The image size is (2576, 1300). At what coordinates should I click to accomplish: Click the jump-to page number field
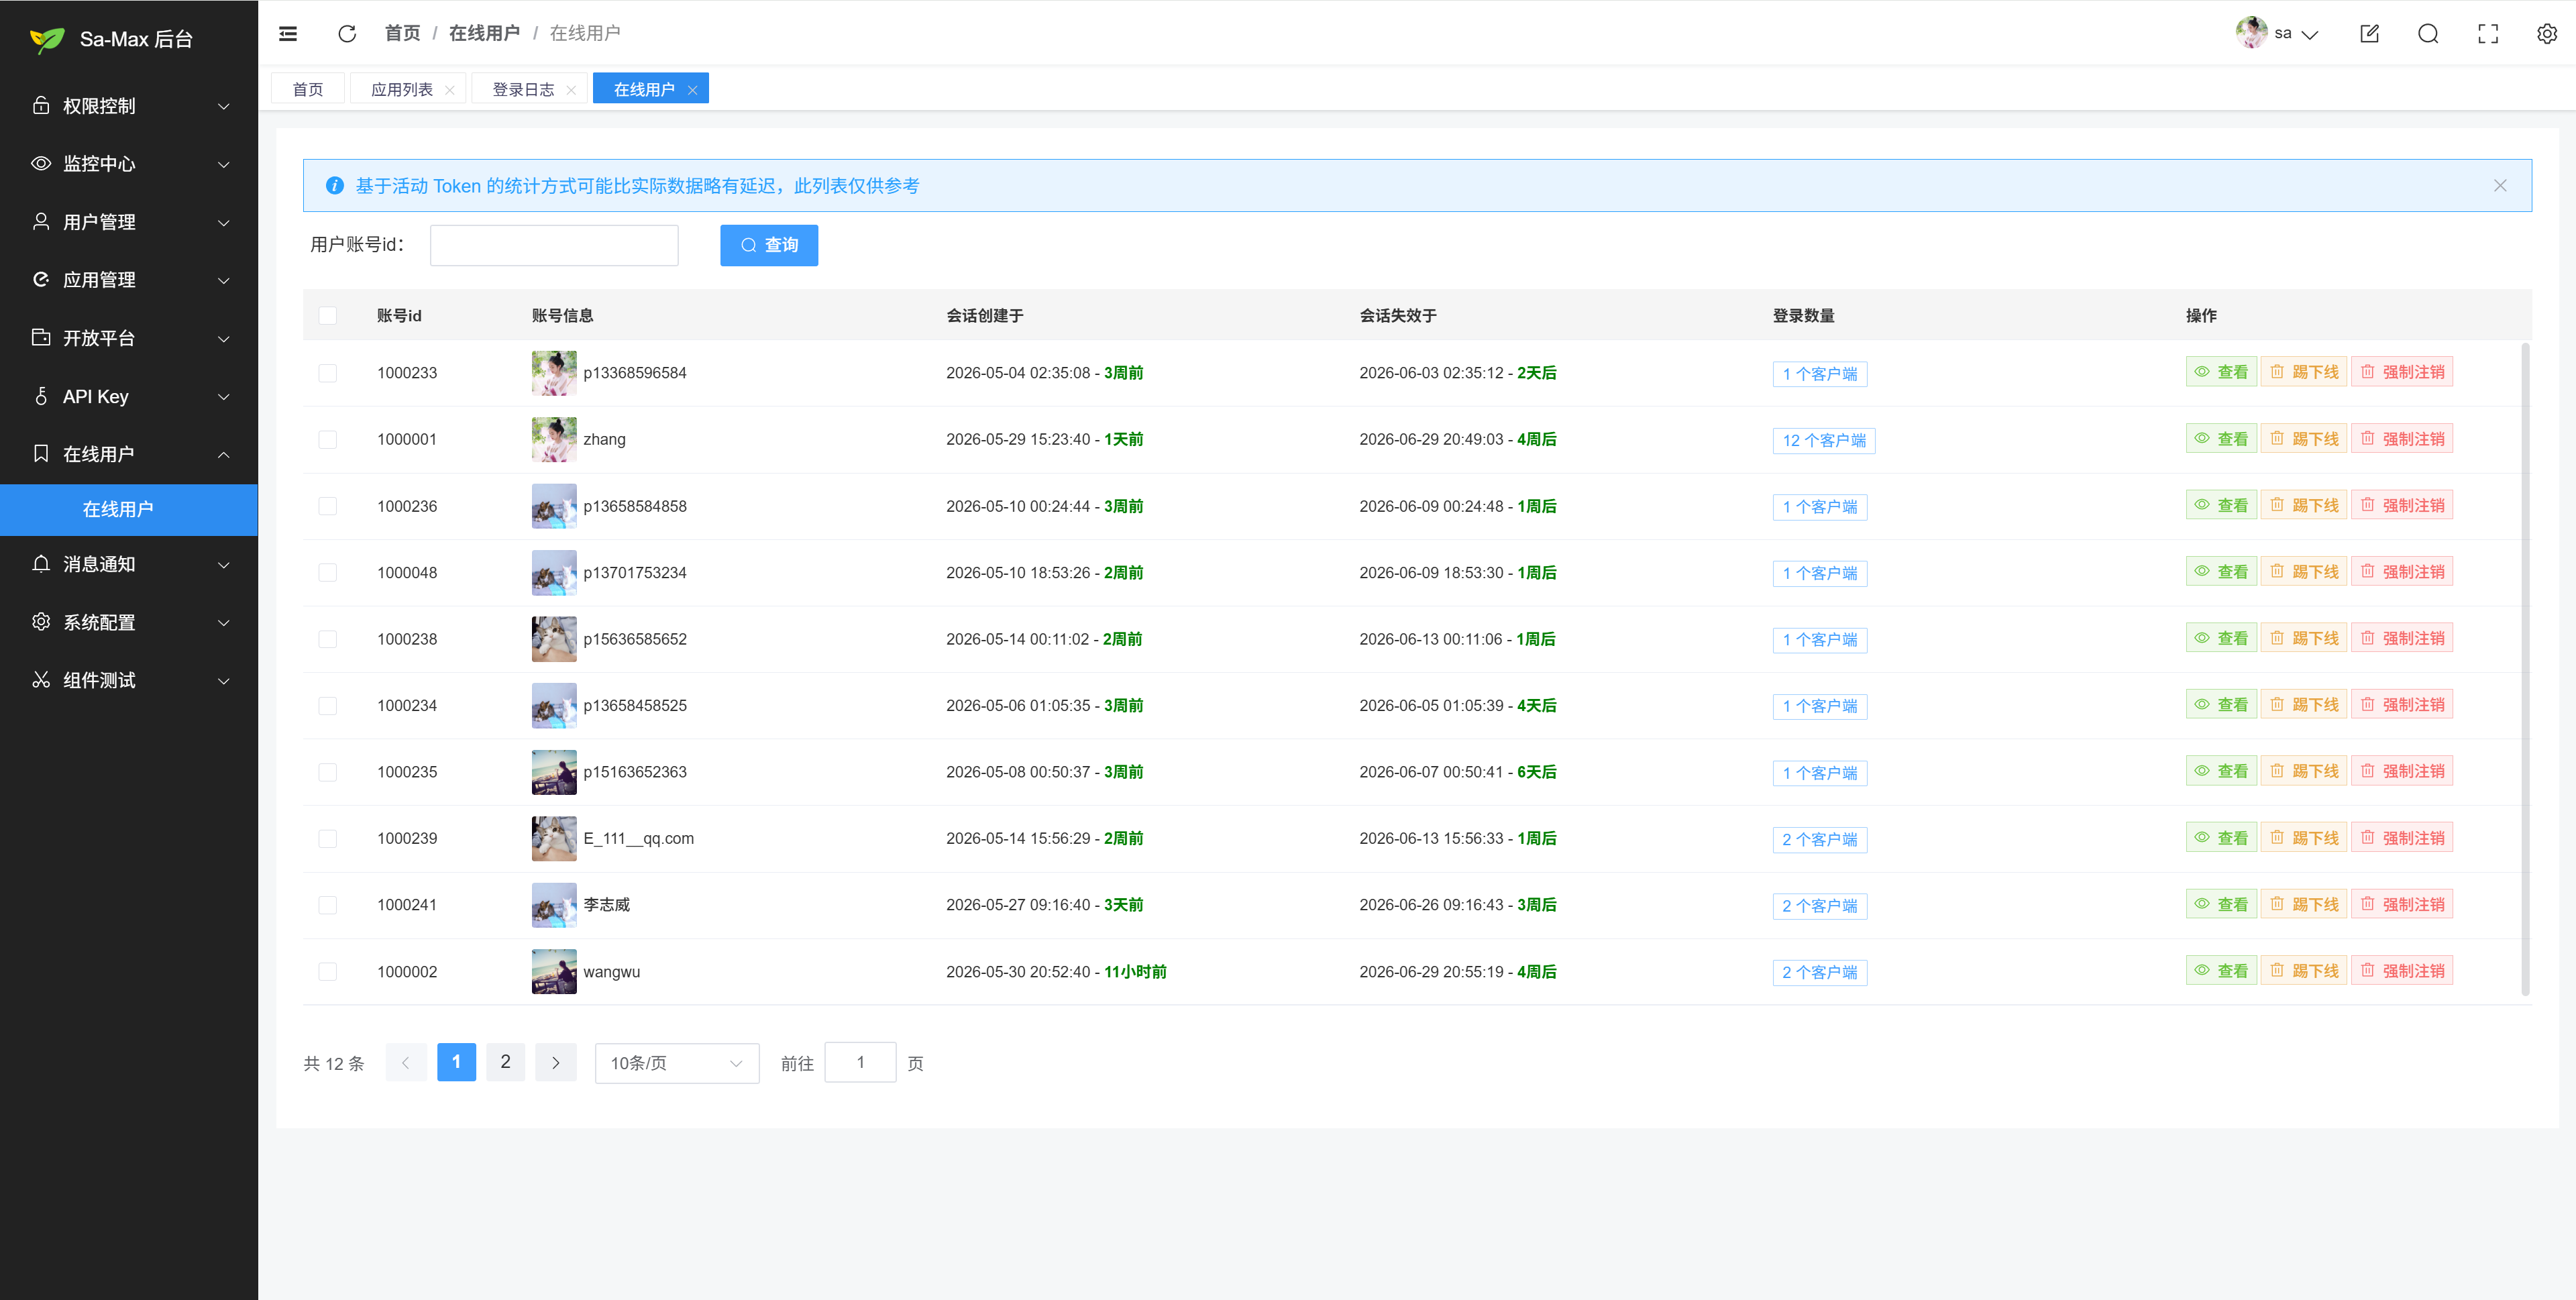860,1062
